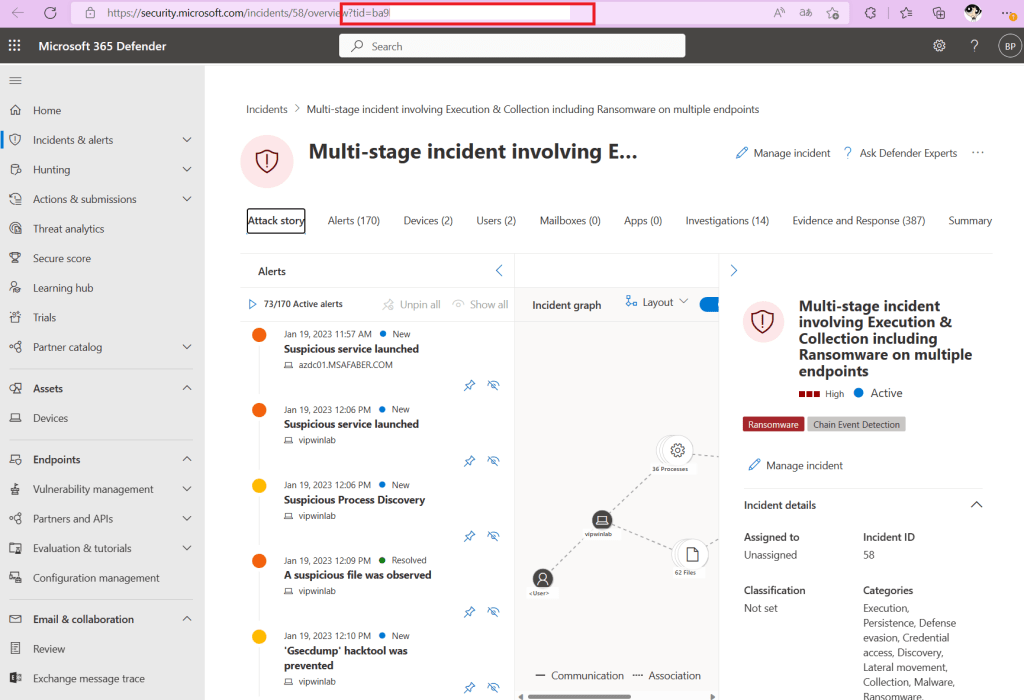Expand Incidents & alerts in sidebar
This screenshot has width=1024, height=700.
coord(187,140)
